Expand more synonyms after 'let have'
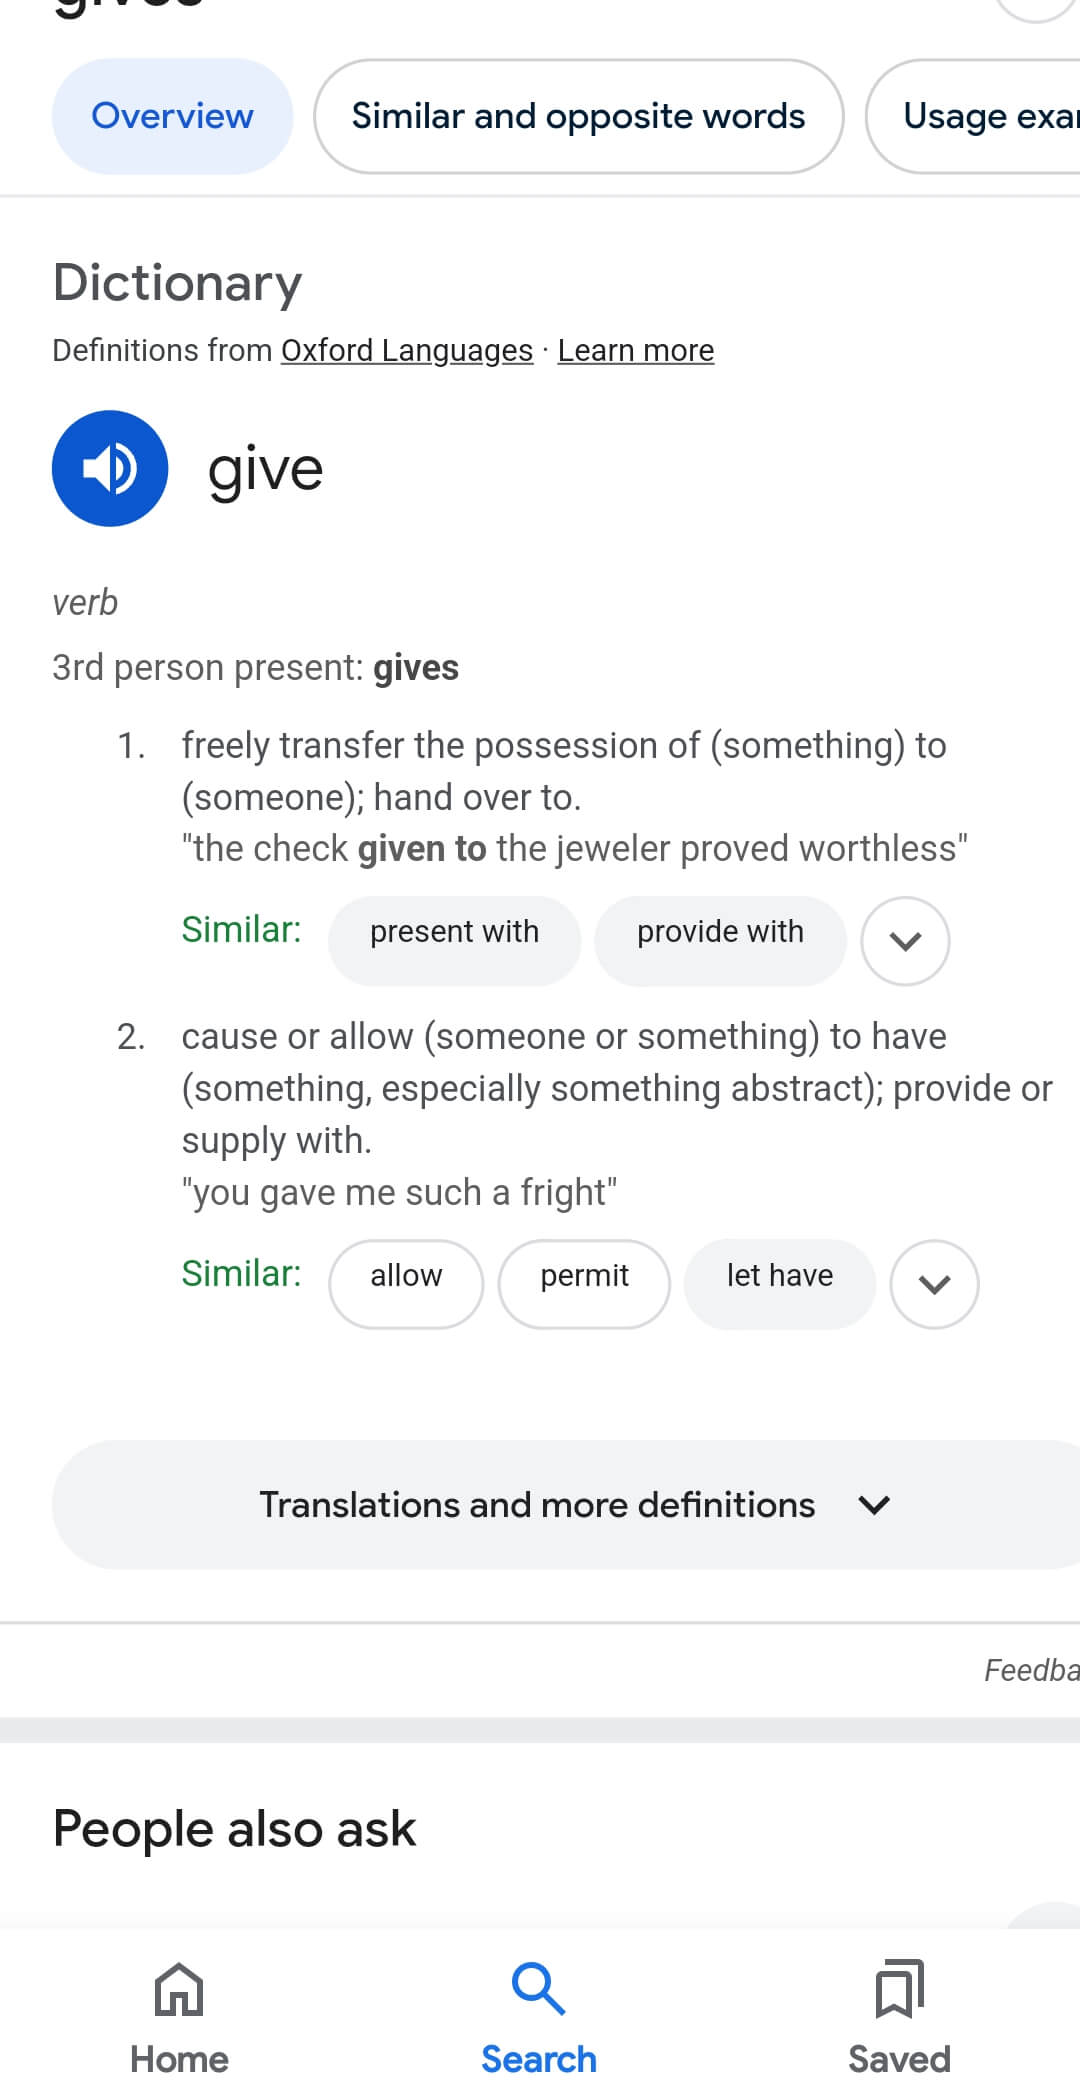The image size is (1080, 2097). pos(934,1284)
